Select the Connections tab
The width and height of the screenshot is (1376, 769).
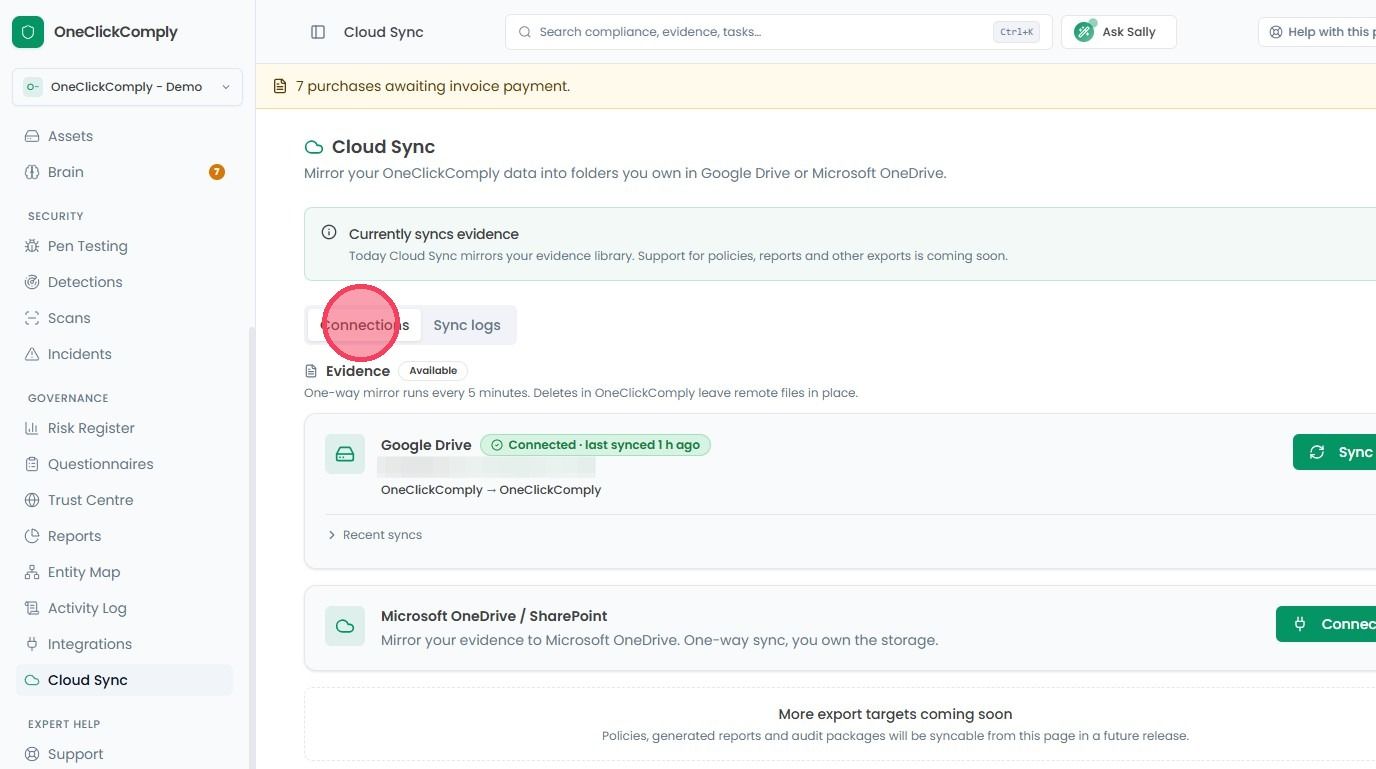[x=364, y=325]
